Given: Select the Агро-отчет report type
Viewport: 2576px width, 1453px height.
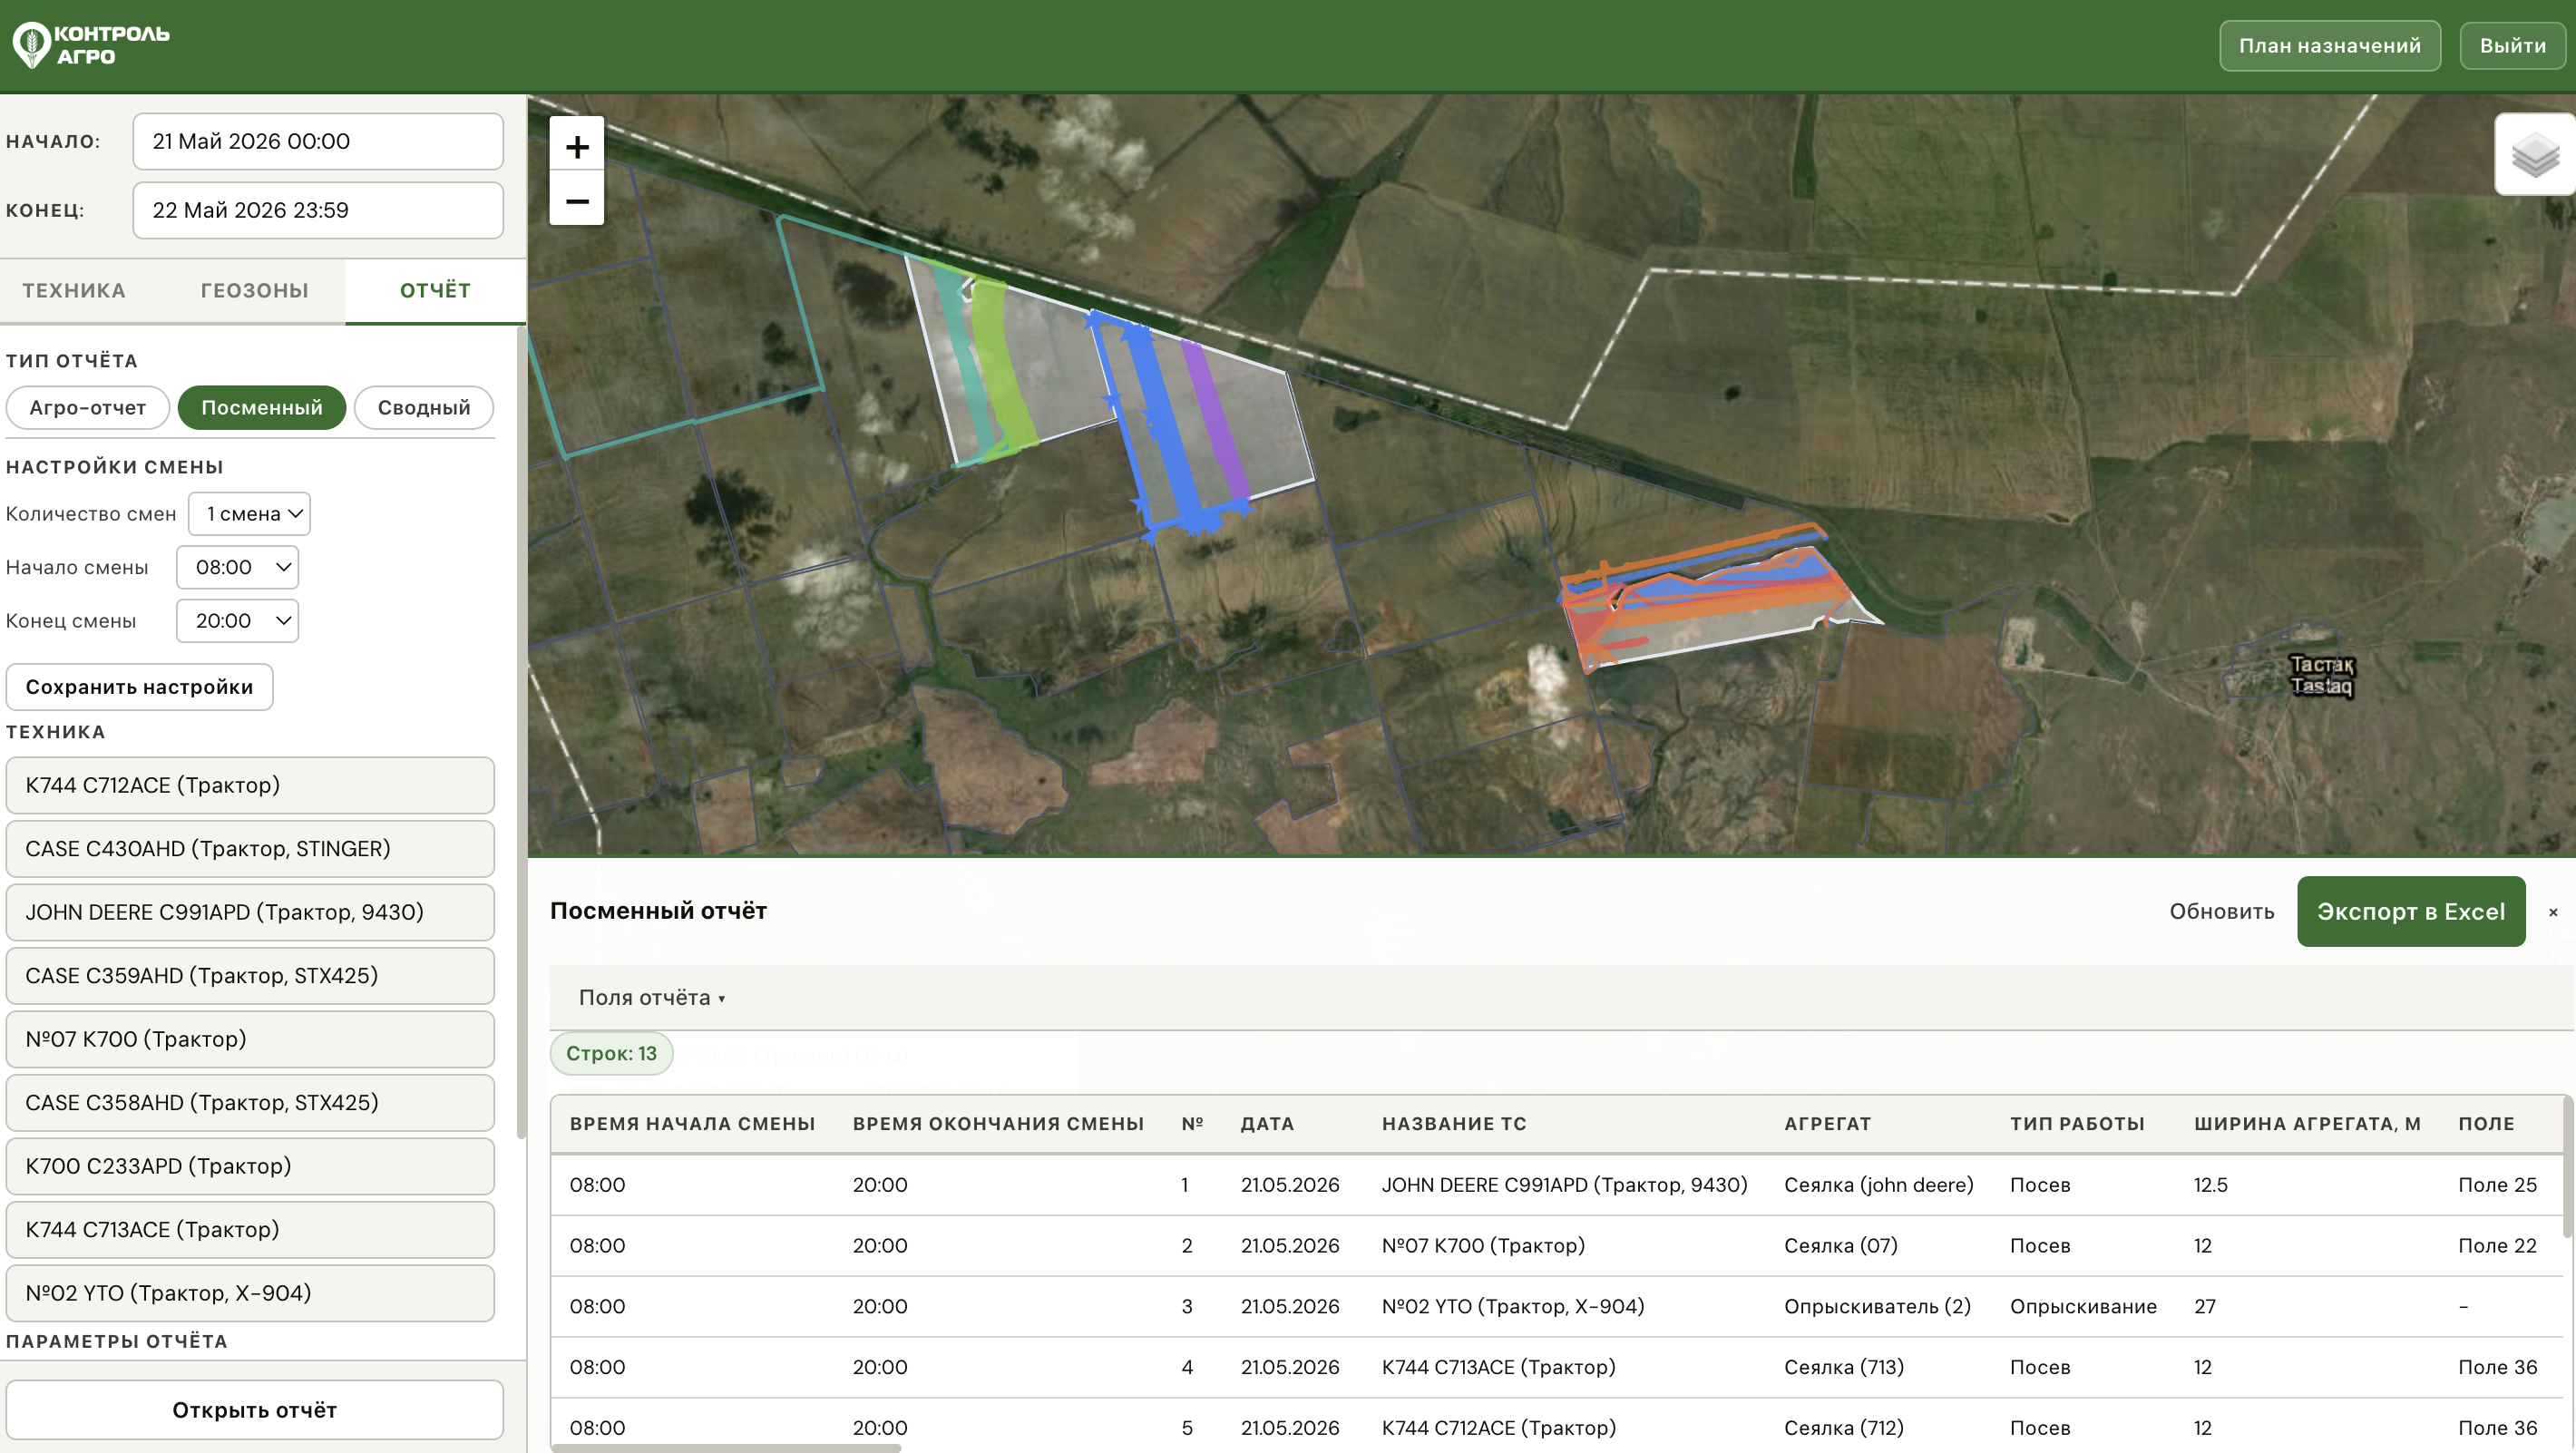Looking at the screenshot, I should [88, 407].
